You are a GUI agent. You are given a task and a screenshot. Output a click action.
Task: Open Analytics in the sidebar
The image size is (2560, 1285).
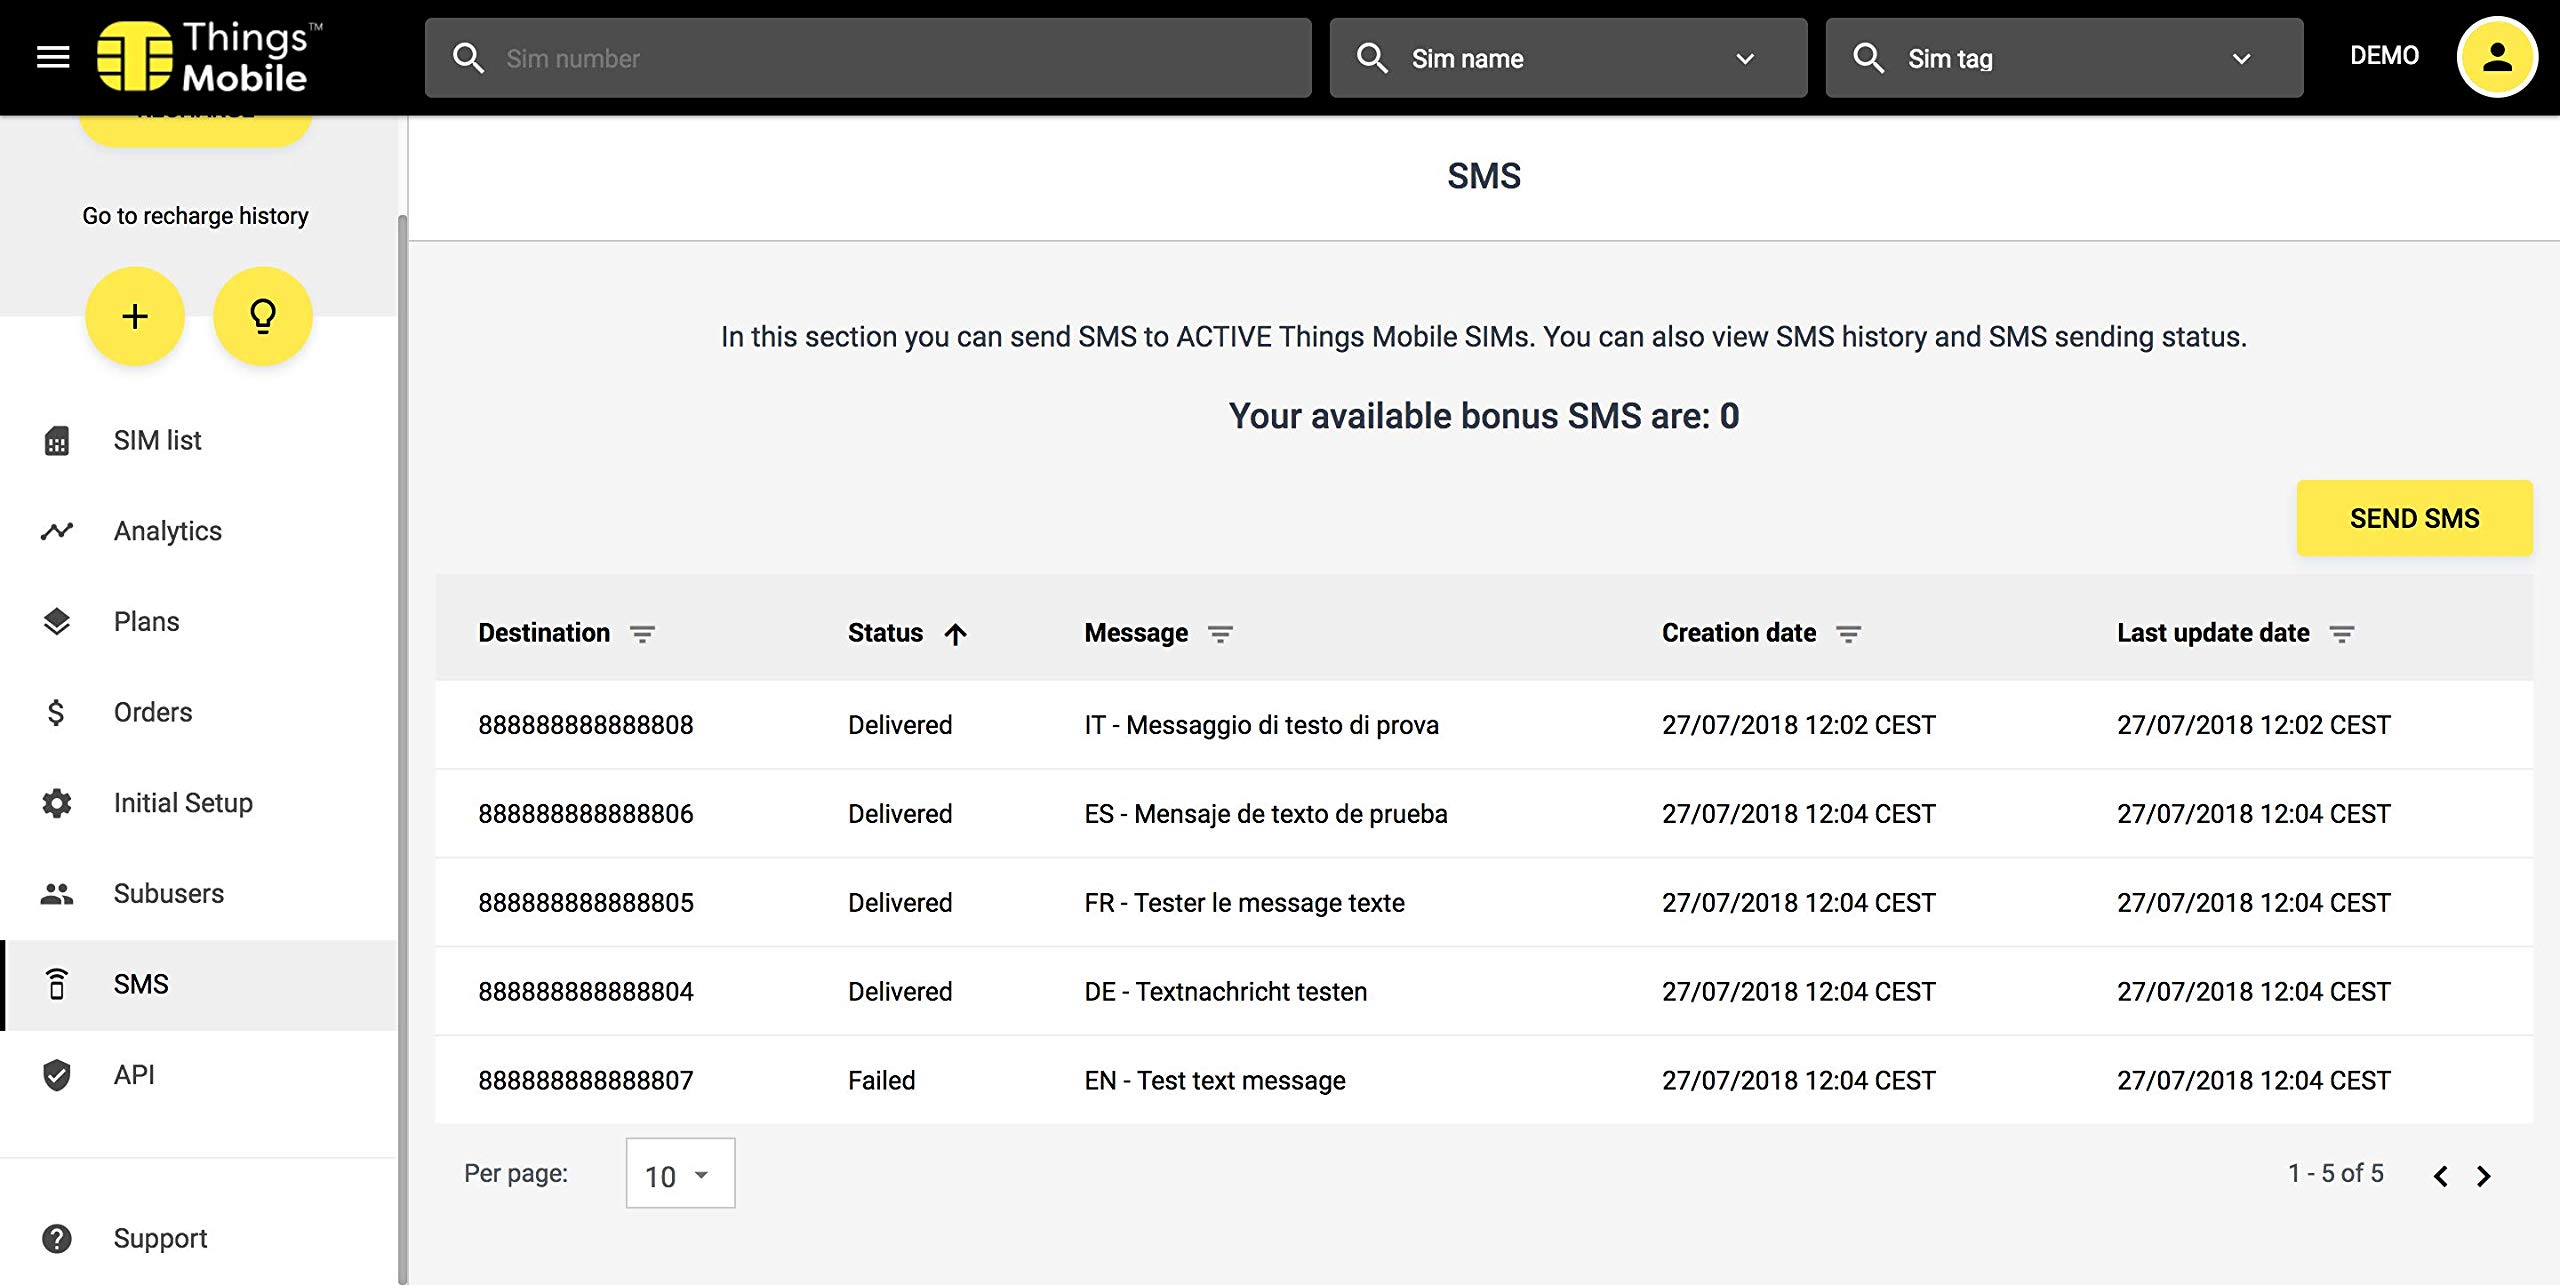[167, 531]
